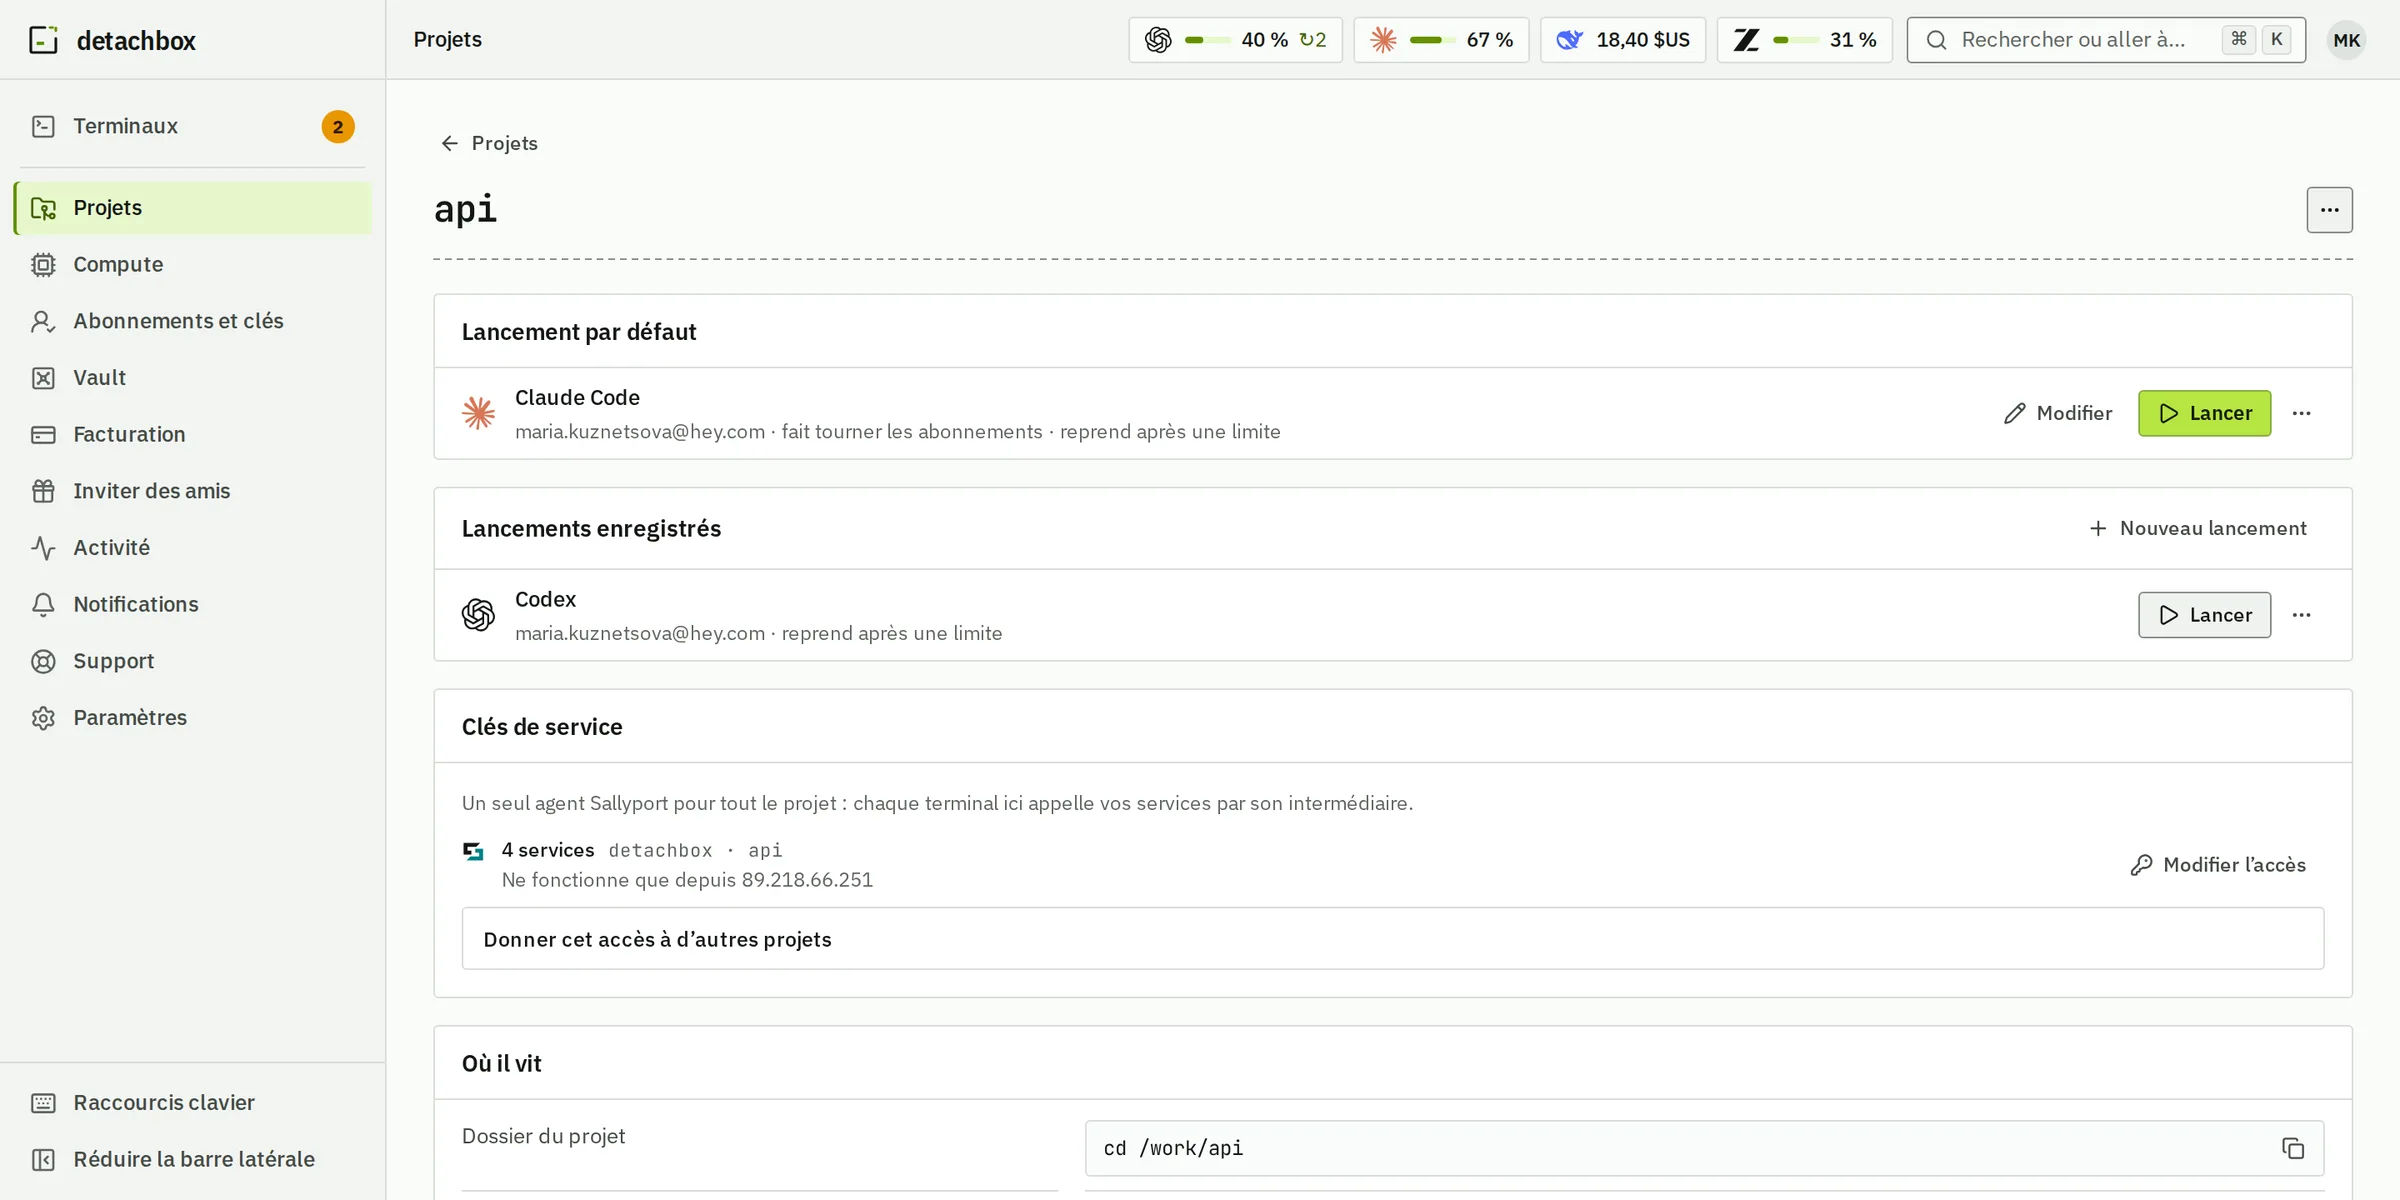
Task: Open more options for Codex row
Action: point(2301,616)
